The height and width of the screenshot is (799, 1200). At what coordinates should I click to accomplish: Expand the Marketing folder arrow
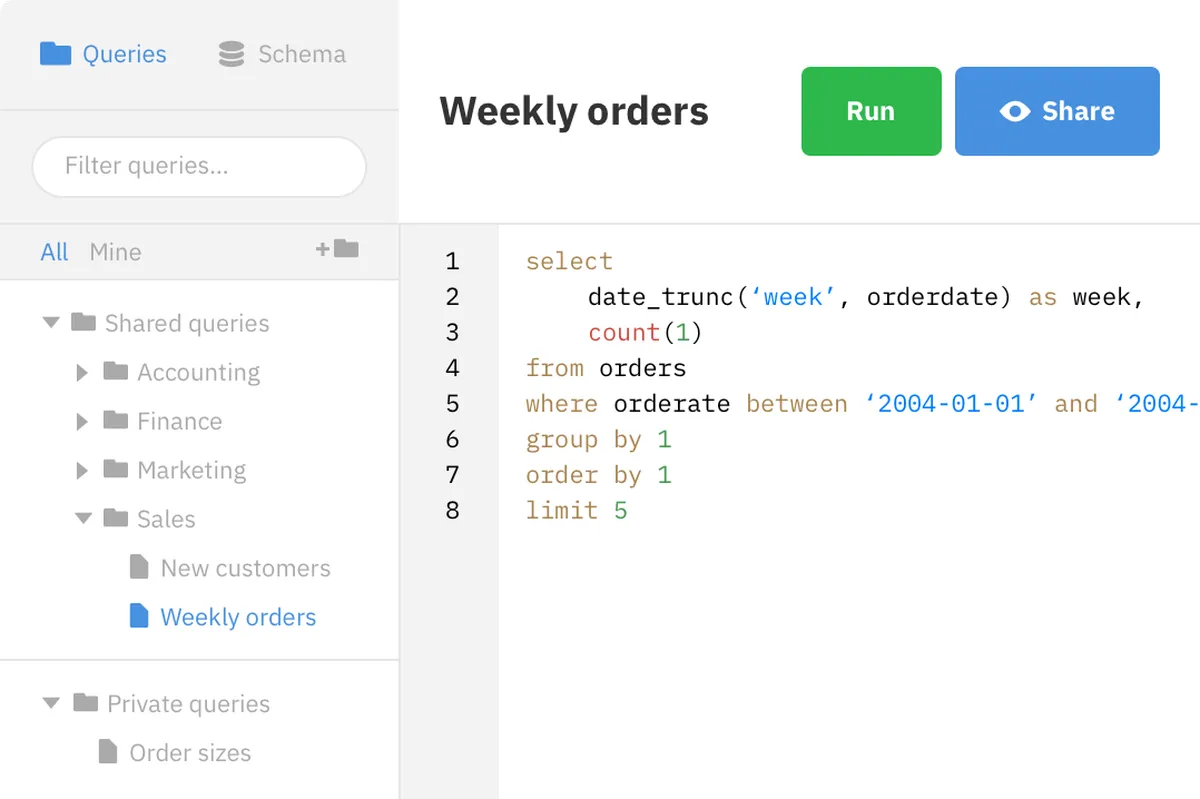tap(82, 471)
